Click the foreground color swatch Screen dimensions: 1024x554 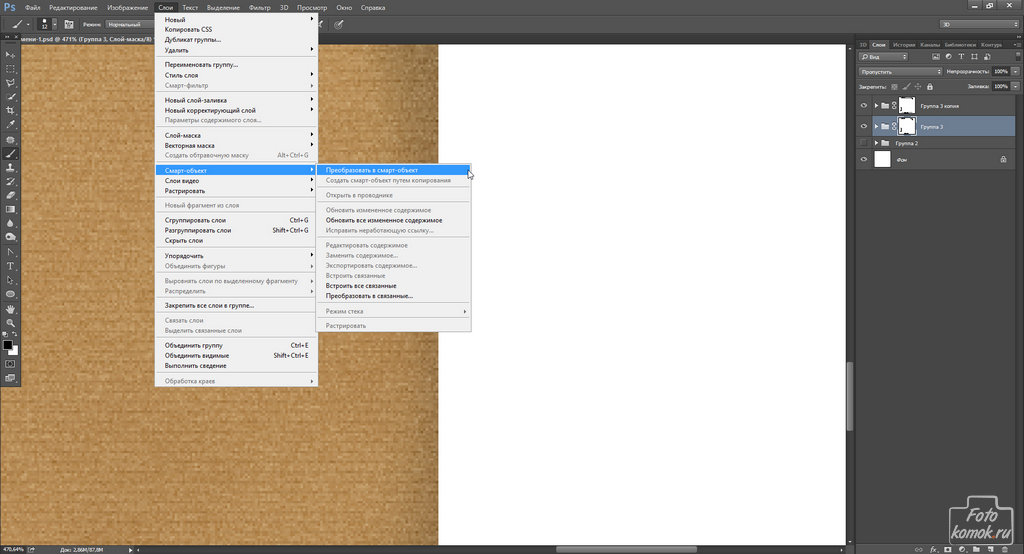(x=7, y=344)
